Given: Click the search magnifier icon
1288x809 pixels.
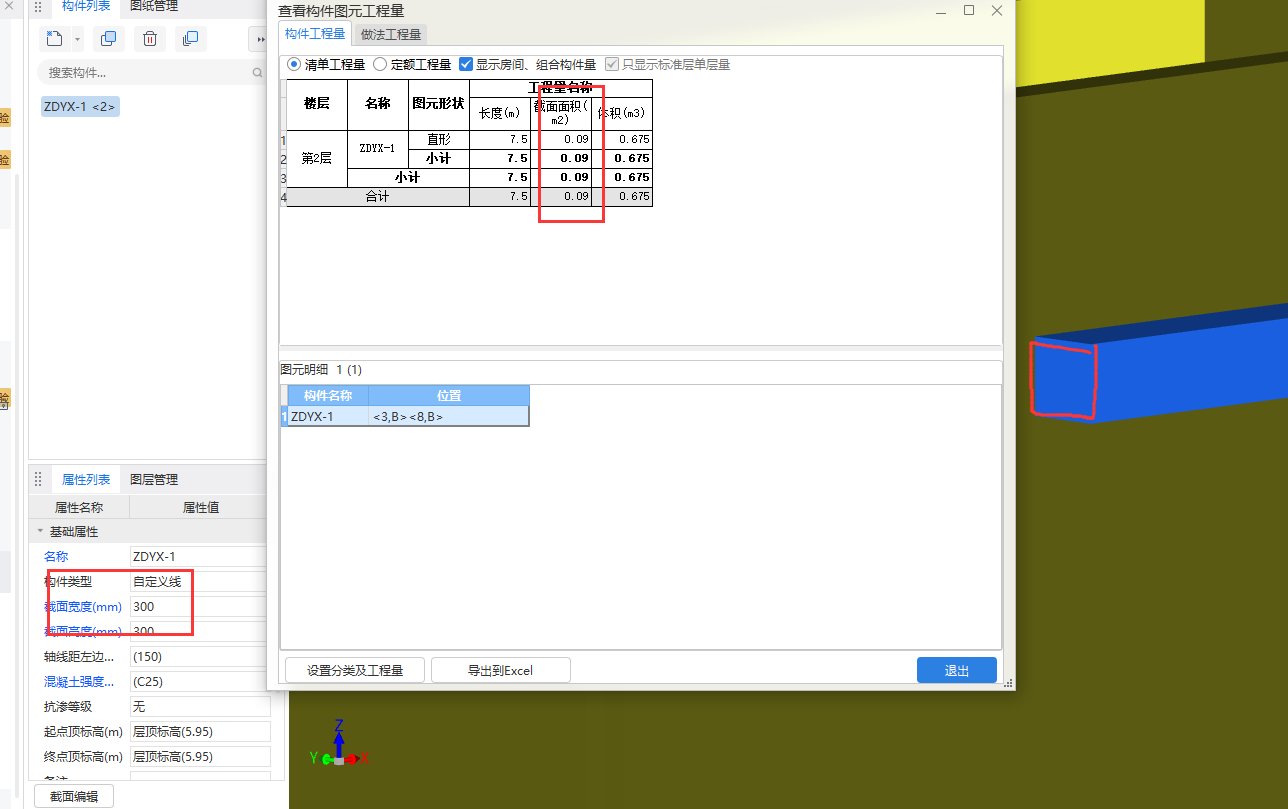Looking at the screenshot, I should [257, 73].
